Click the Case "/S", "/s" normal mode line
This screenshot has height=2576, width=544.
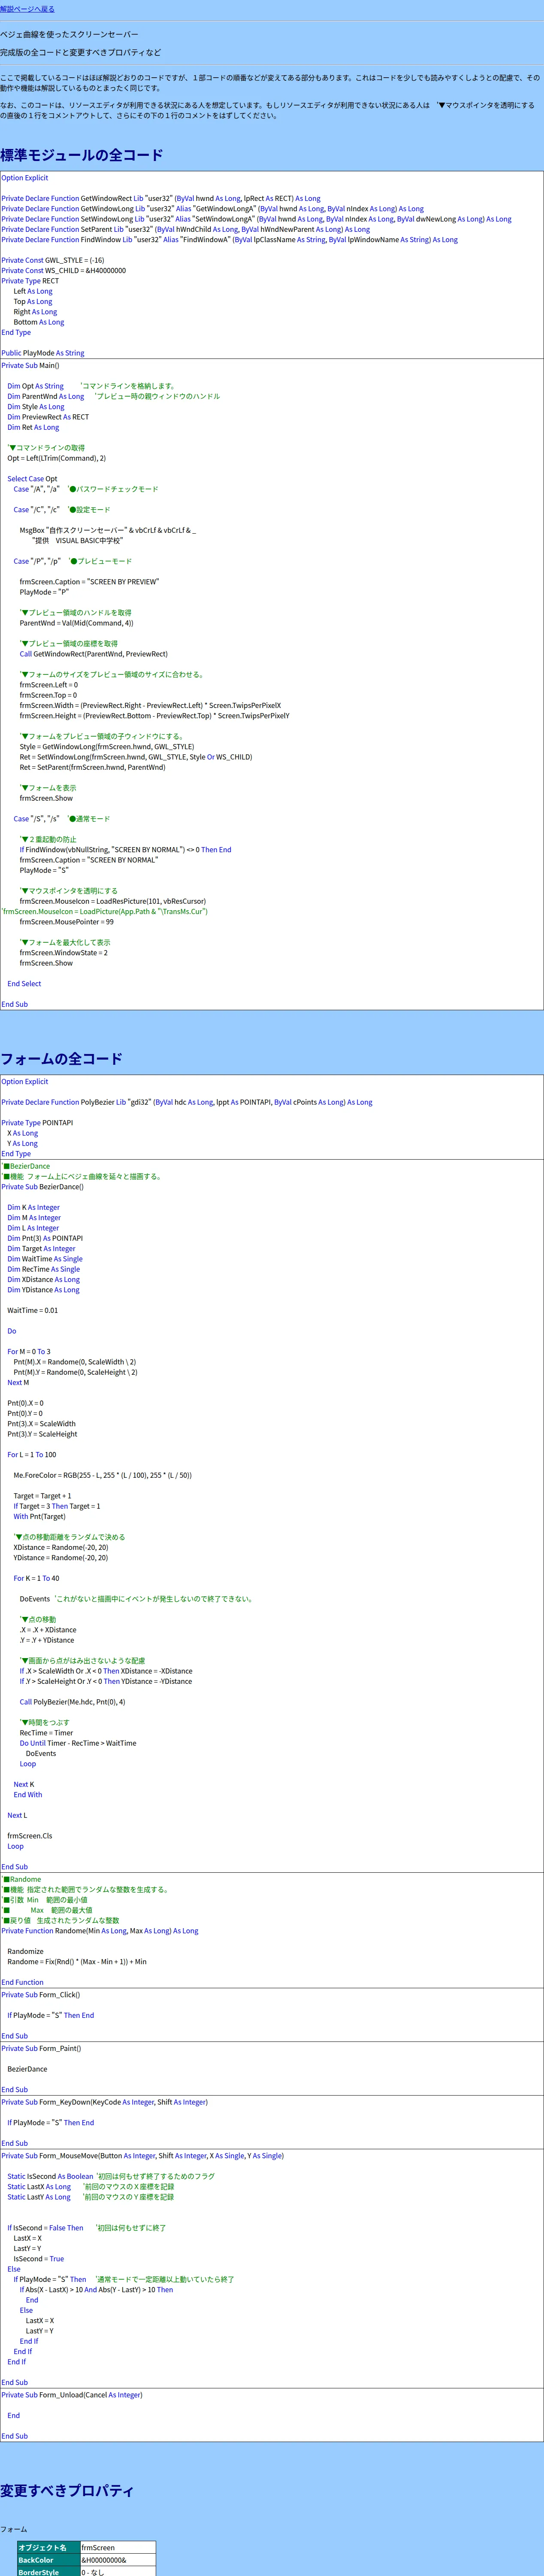click(x=62, y=819)
